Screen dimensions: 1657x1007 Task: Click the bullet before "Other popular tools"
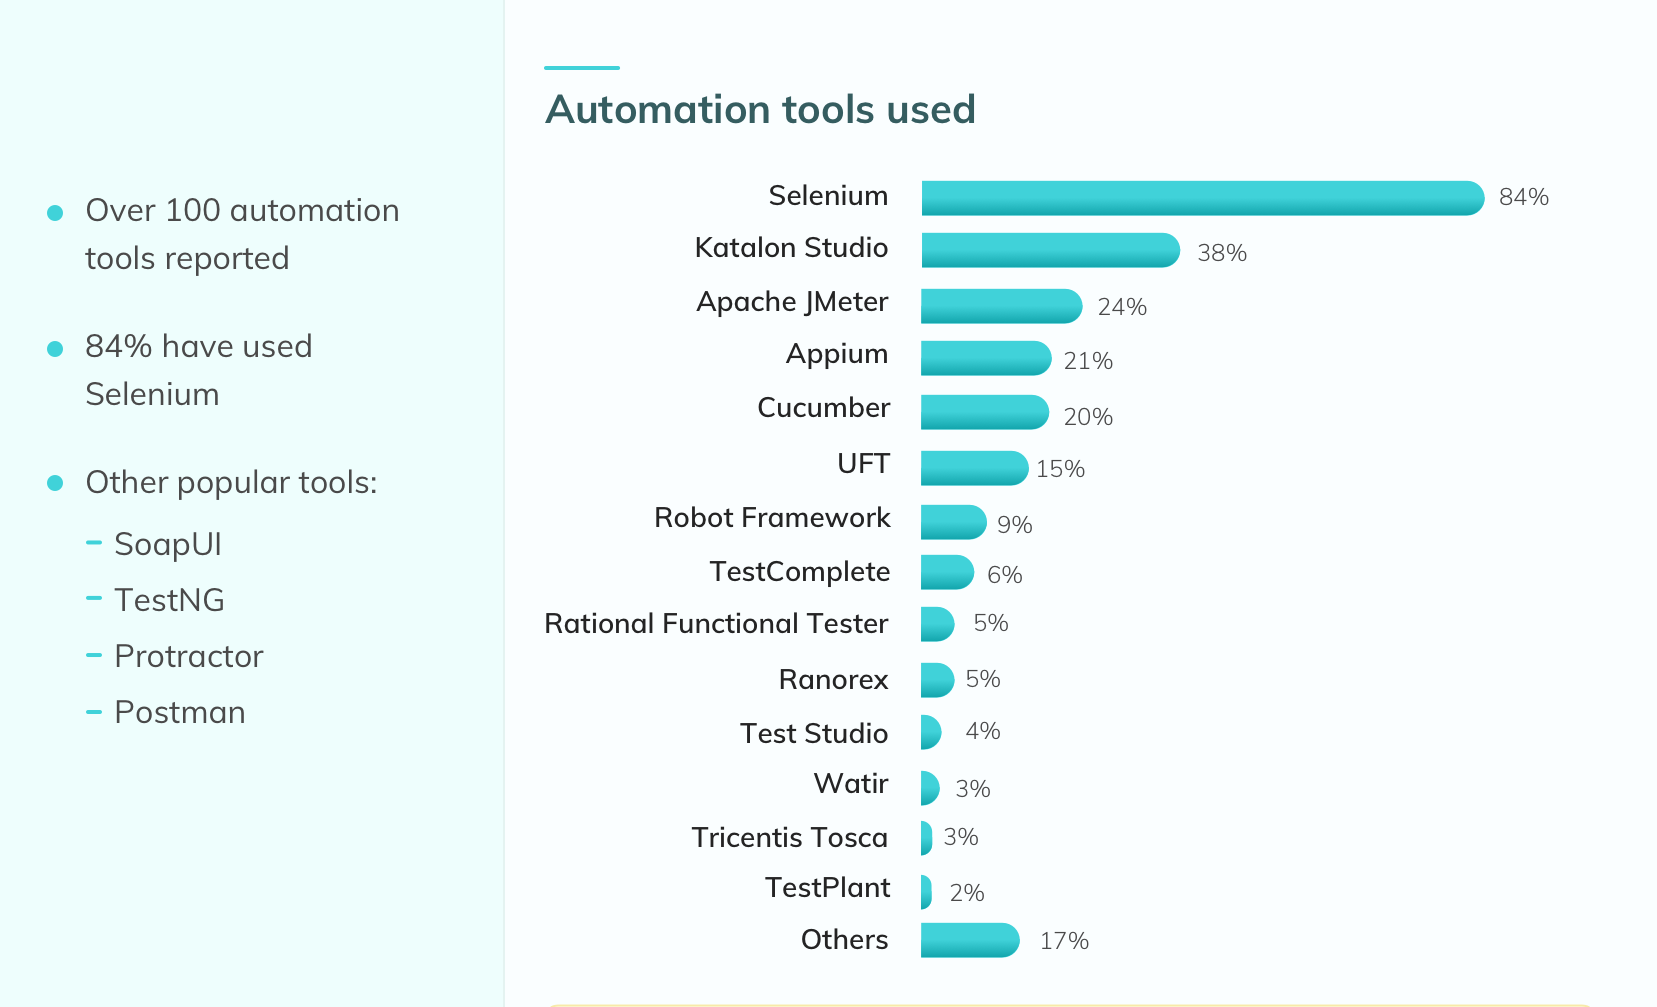56,483
